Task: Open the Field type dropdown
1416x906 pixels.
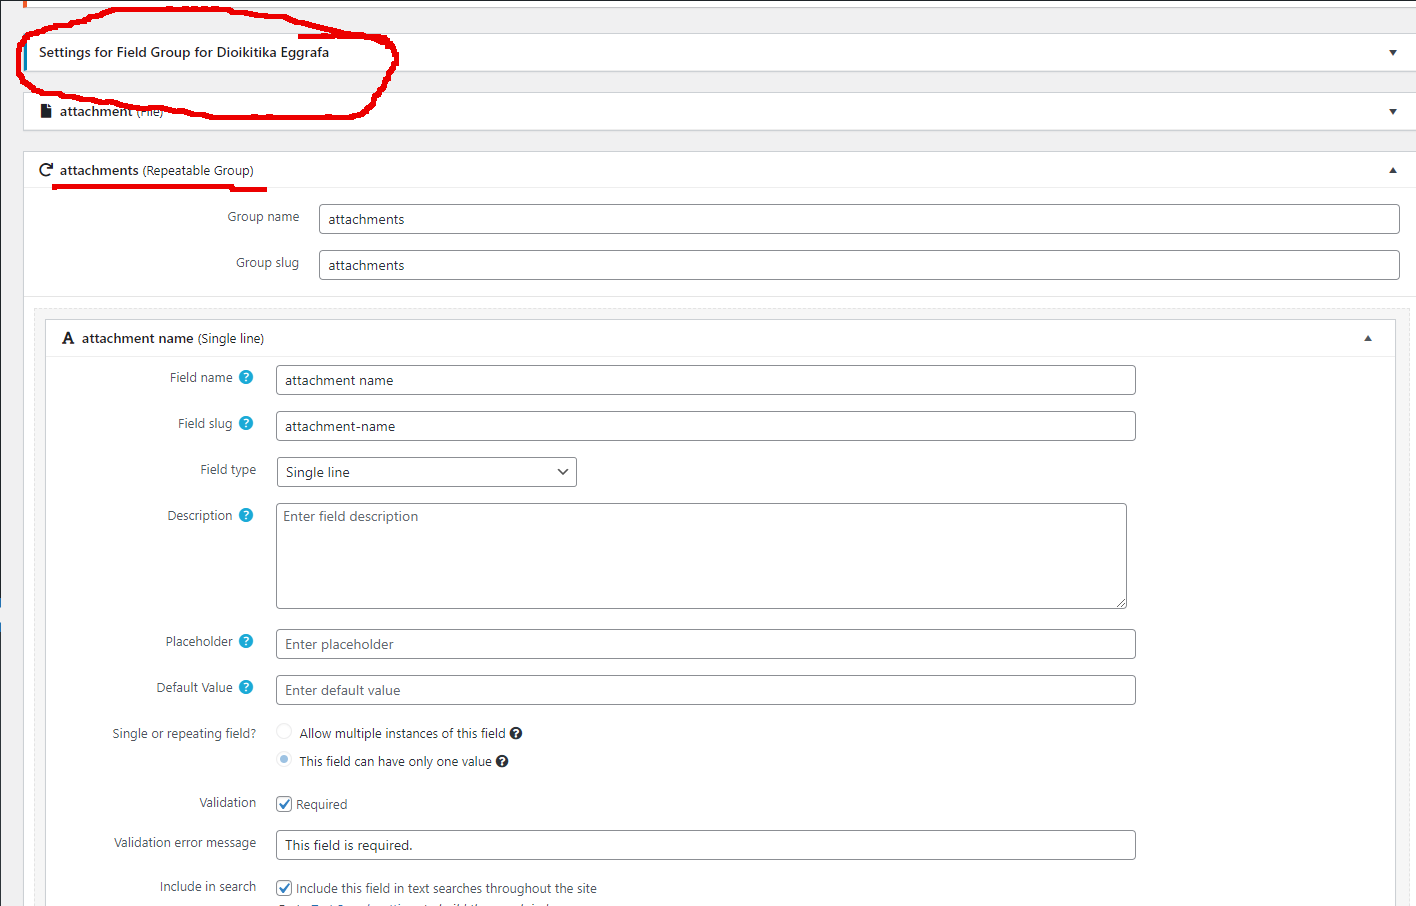Action: (426, 472)
